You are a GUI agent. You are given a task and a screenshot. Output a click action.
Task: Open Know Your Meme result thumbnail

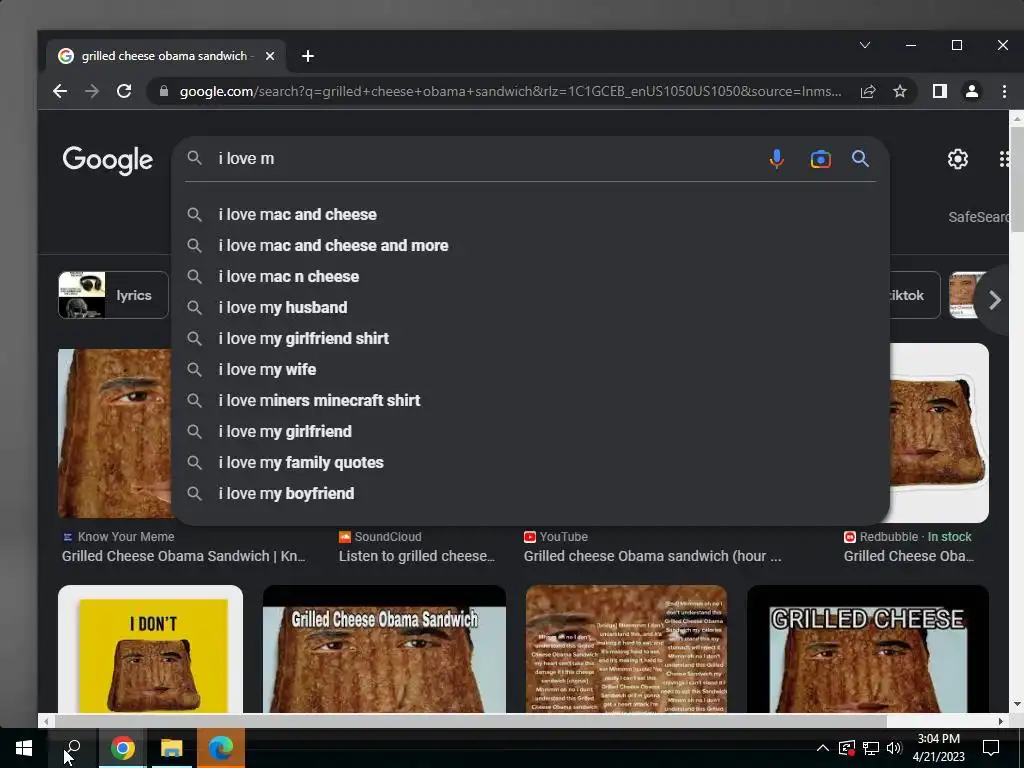pos(115,433)
